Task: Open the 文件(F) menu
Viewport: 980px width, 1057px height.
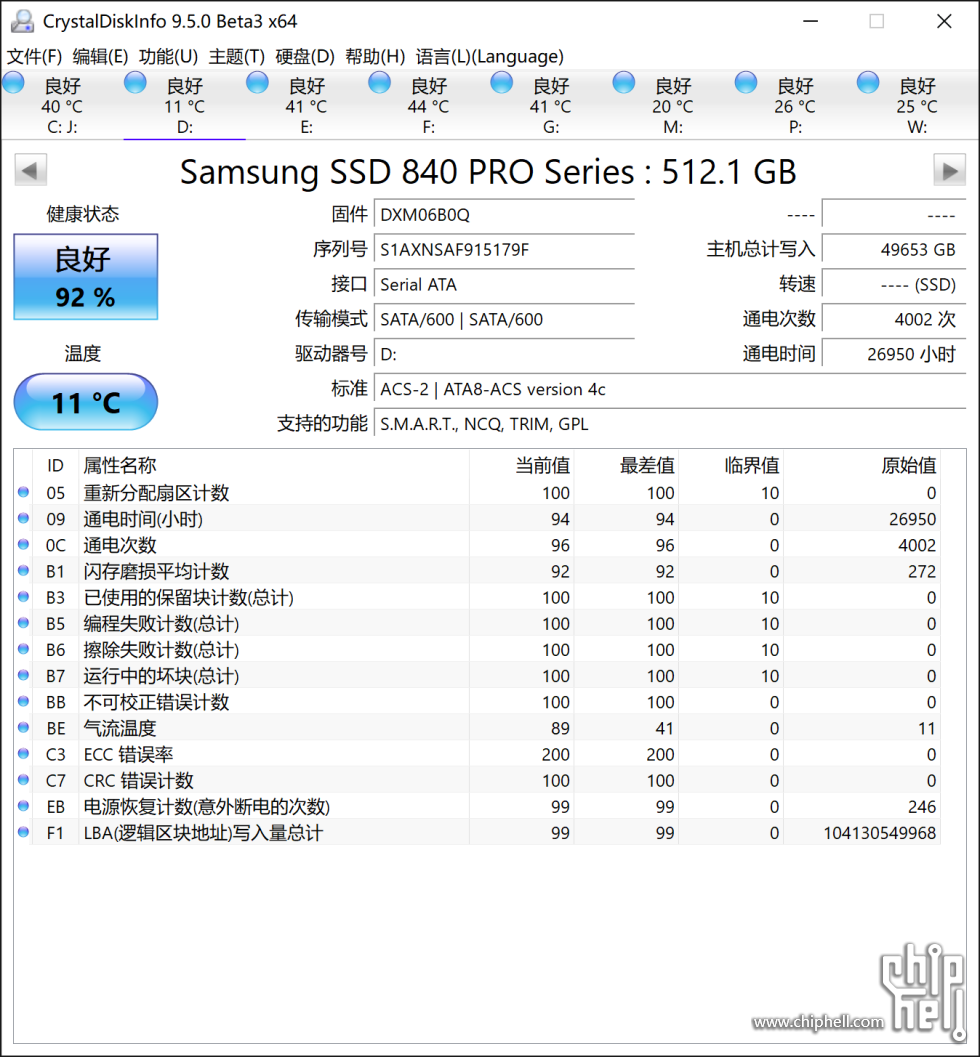Action: 34,57
